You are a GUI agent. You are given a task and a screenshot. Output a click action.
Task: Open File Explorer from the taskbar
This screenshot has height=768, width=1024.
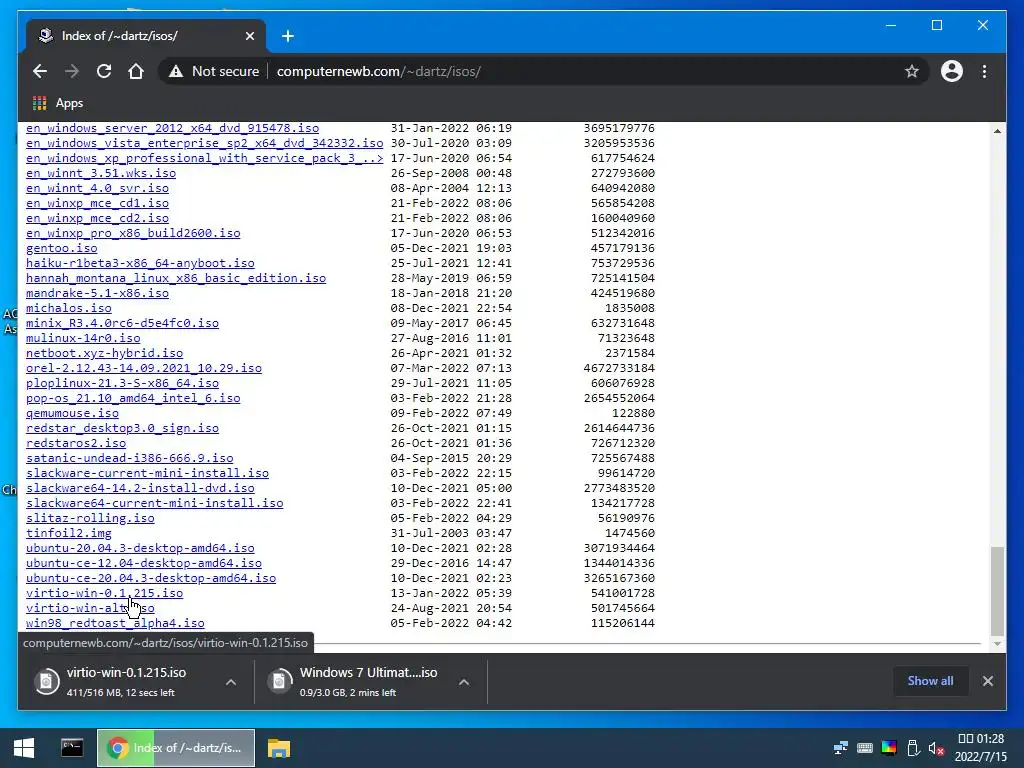pyautogui.click(x=278, y=748)
